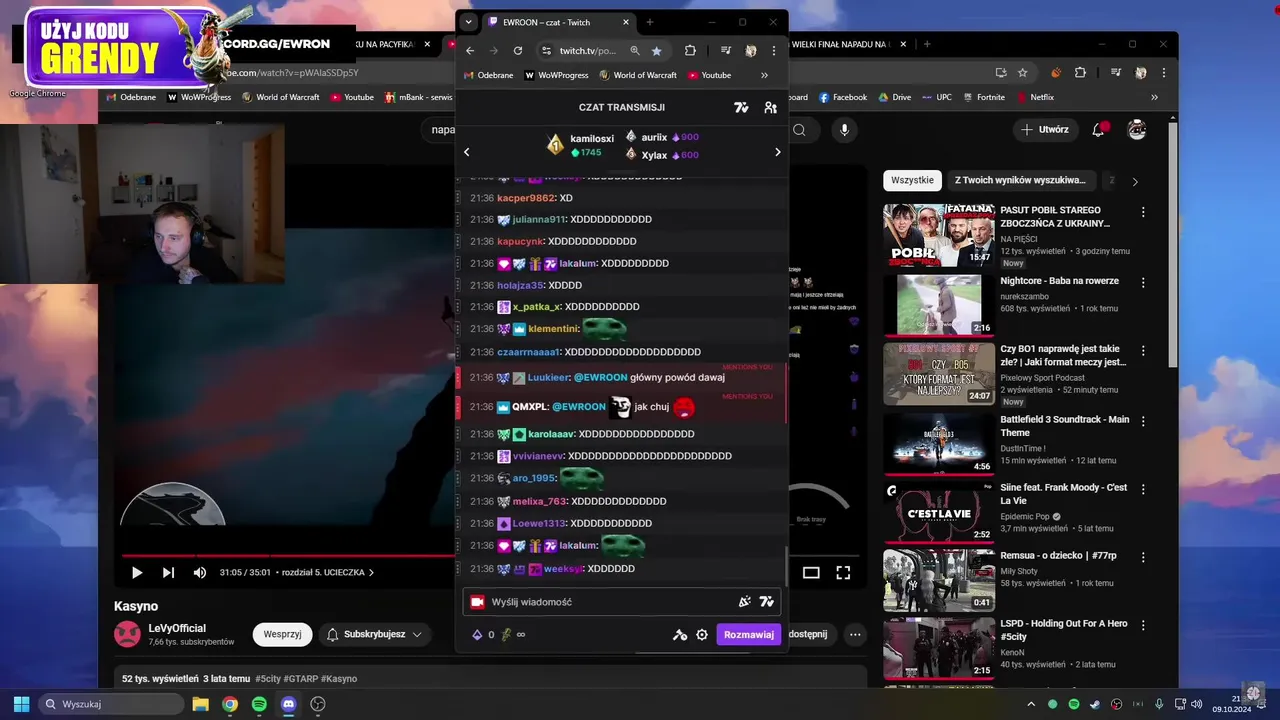This screenshot has width=1280, height=720.
Task: Open Spotify from the taskbar
Action: coord(259,704)
